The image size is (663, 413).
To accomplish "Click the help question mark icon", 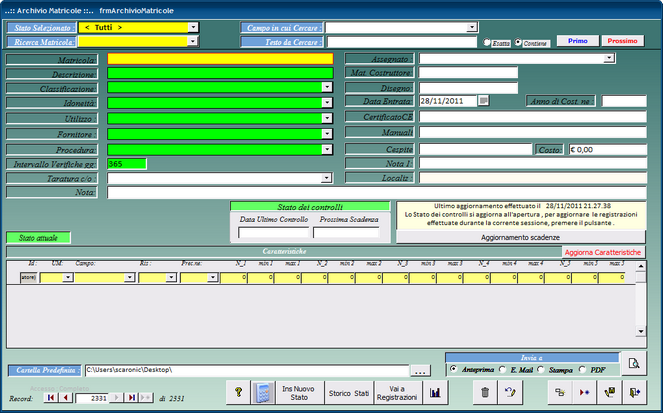I will point(238,393).
